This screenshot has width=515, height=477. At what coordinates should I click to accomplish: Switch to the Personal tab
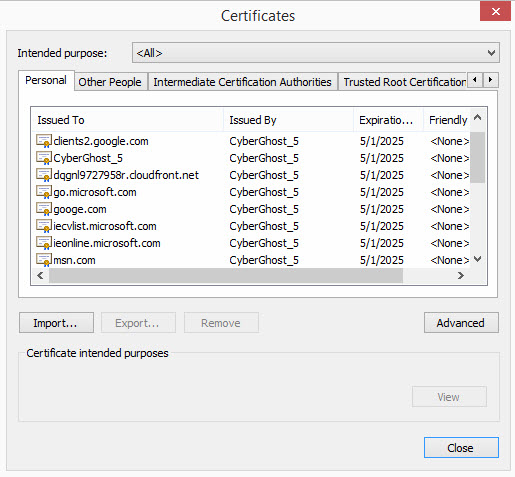pyautogui.click(x=46, y=80)
